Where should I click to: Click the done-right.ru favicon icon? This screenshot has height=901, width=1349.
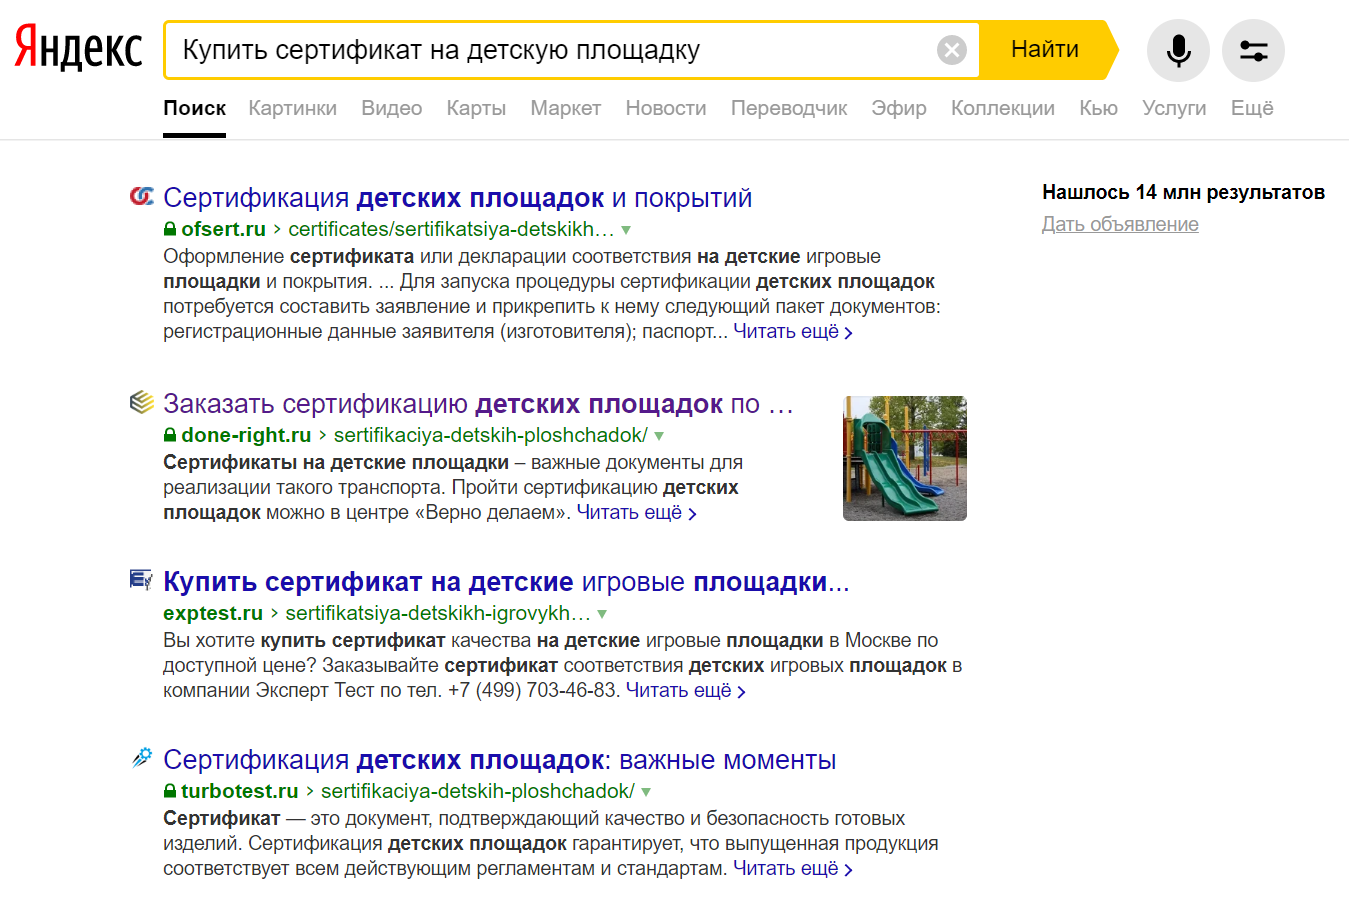pyautogui.click(x=142, y=402)
